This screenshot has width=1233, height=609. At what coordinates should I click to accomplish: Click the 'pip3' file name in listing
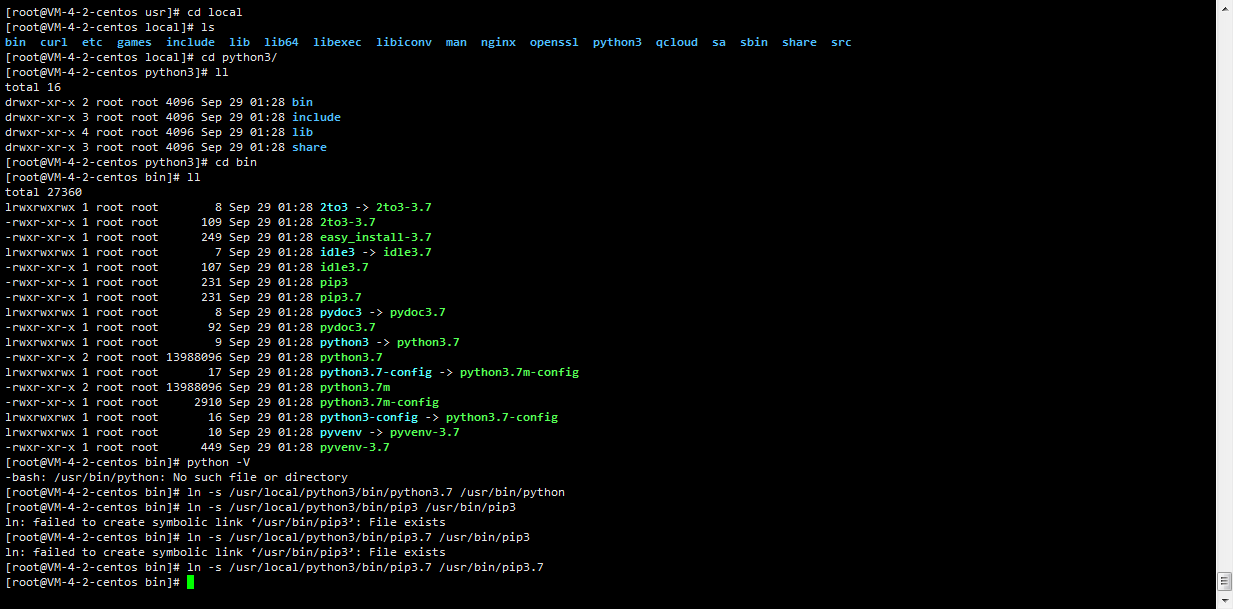pyautogui.click(x=334, y=282)
